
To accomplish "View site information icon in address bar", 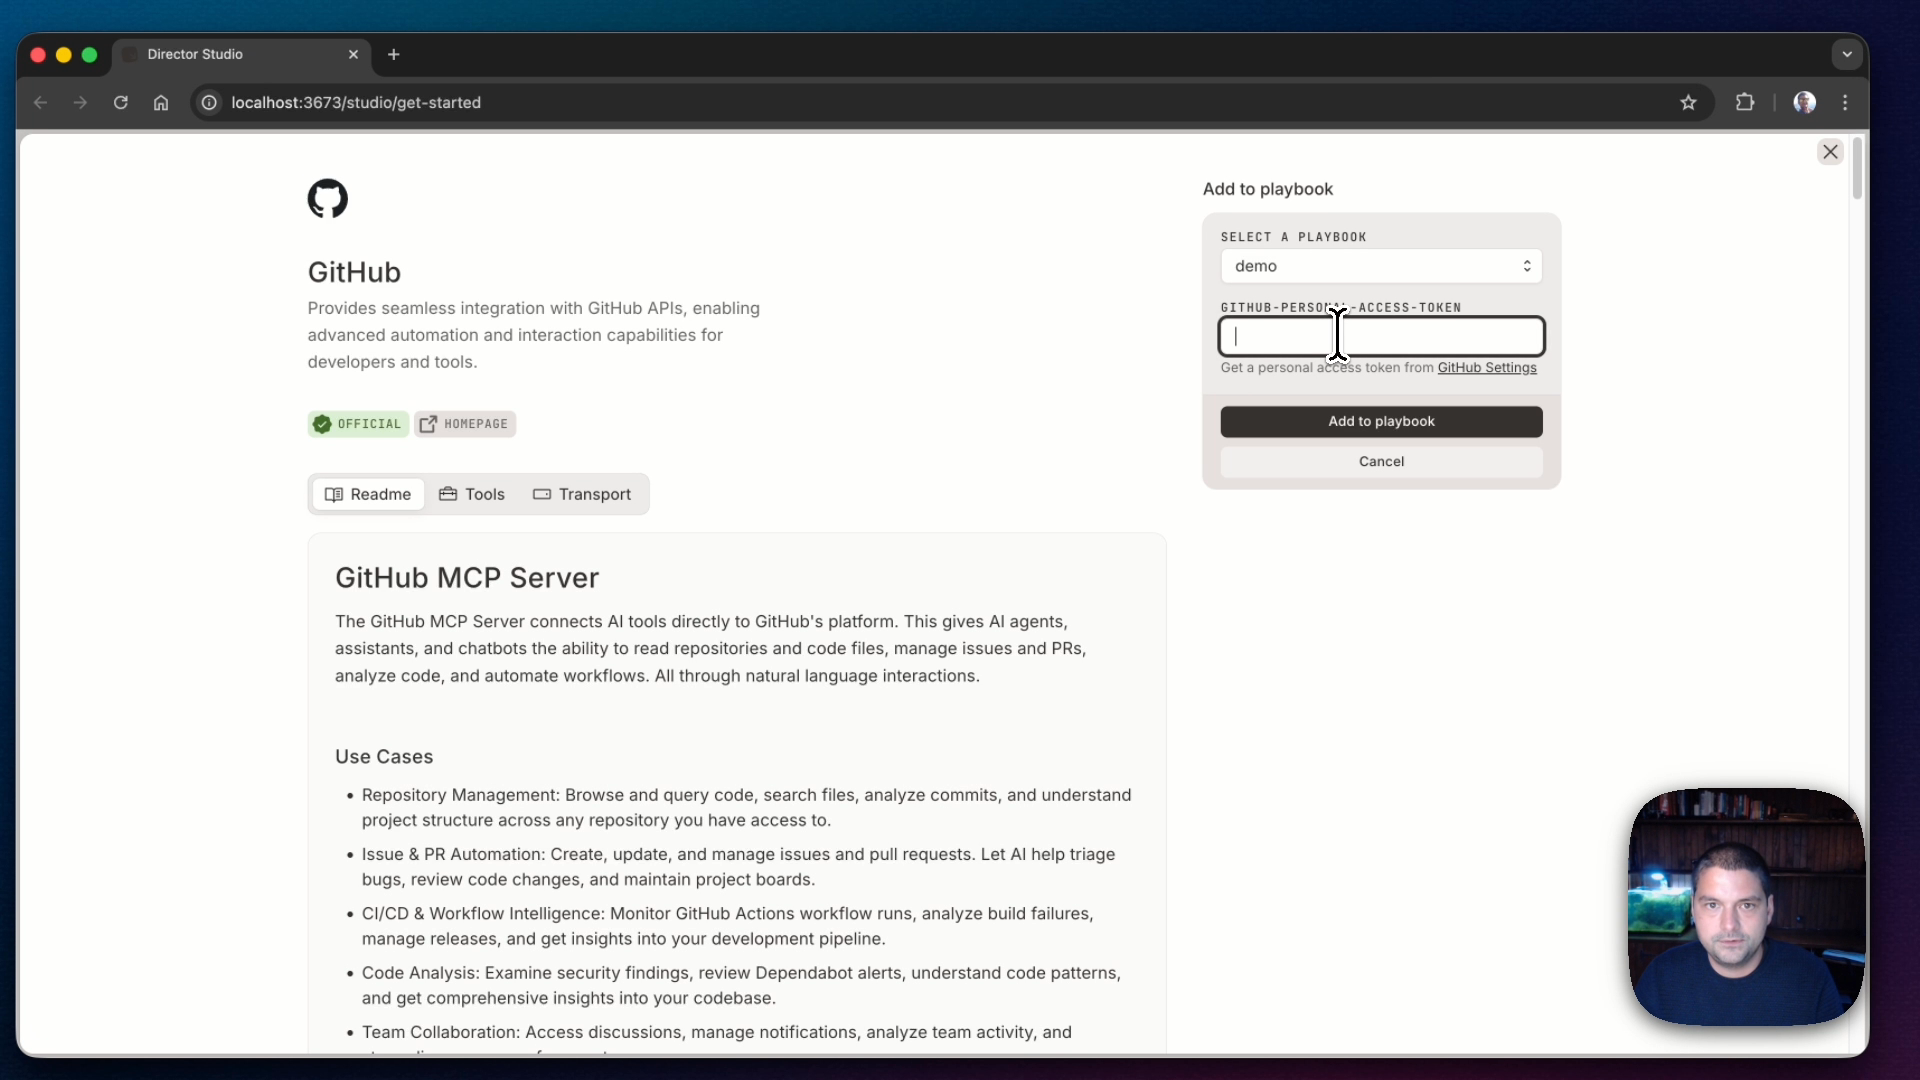I will 209,102.
